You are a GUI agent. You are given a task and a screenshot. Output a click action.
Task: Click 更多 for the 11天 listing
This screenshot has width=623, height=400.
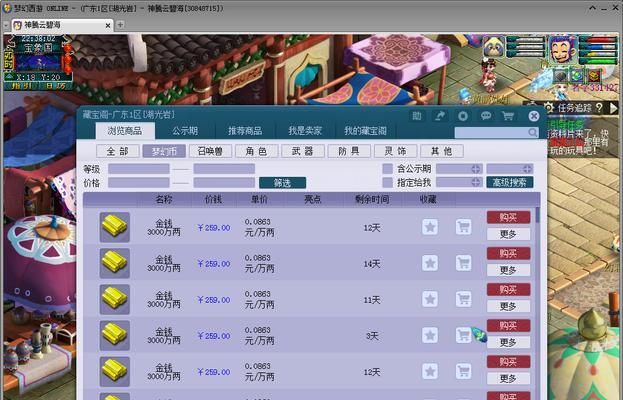(x=509, y=306)
